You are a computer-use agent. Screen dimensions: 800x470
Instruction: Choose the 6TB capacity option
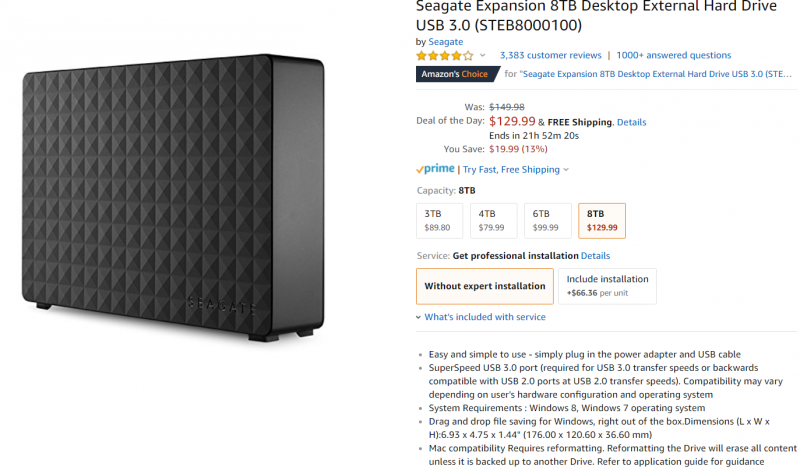pyautogui.click(x=547, y=220)
